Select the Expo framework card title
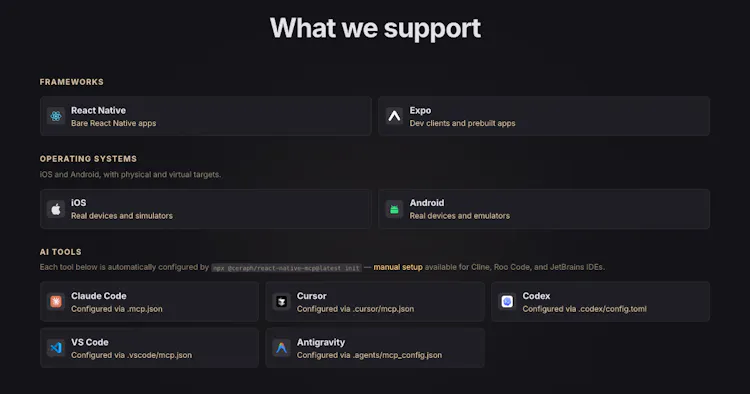The height and width of the screenshot is (394, 750). [420, 110]
